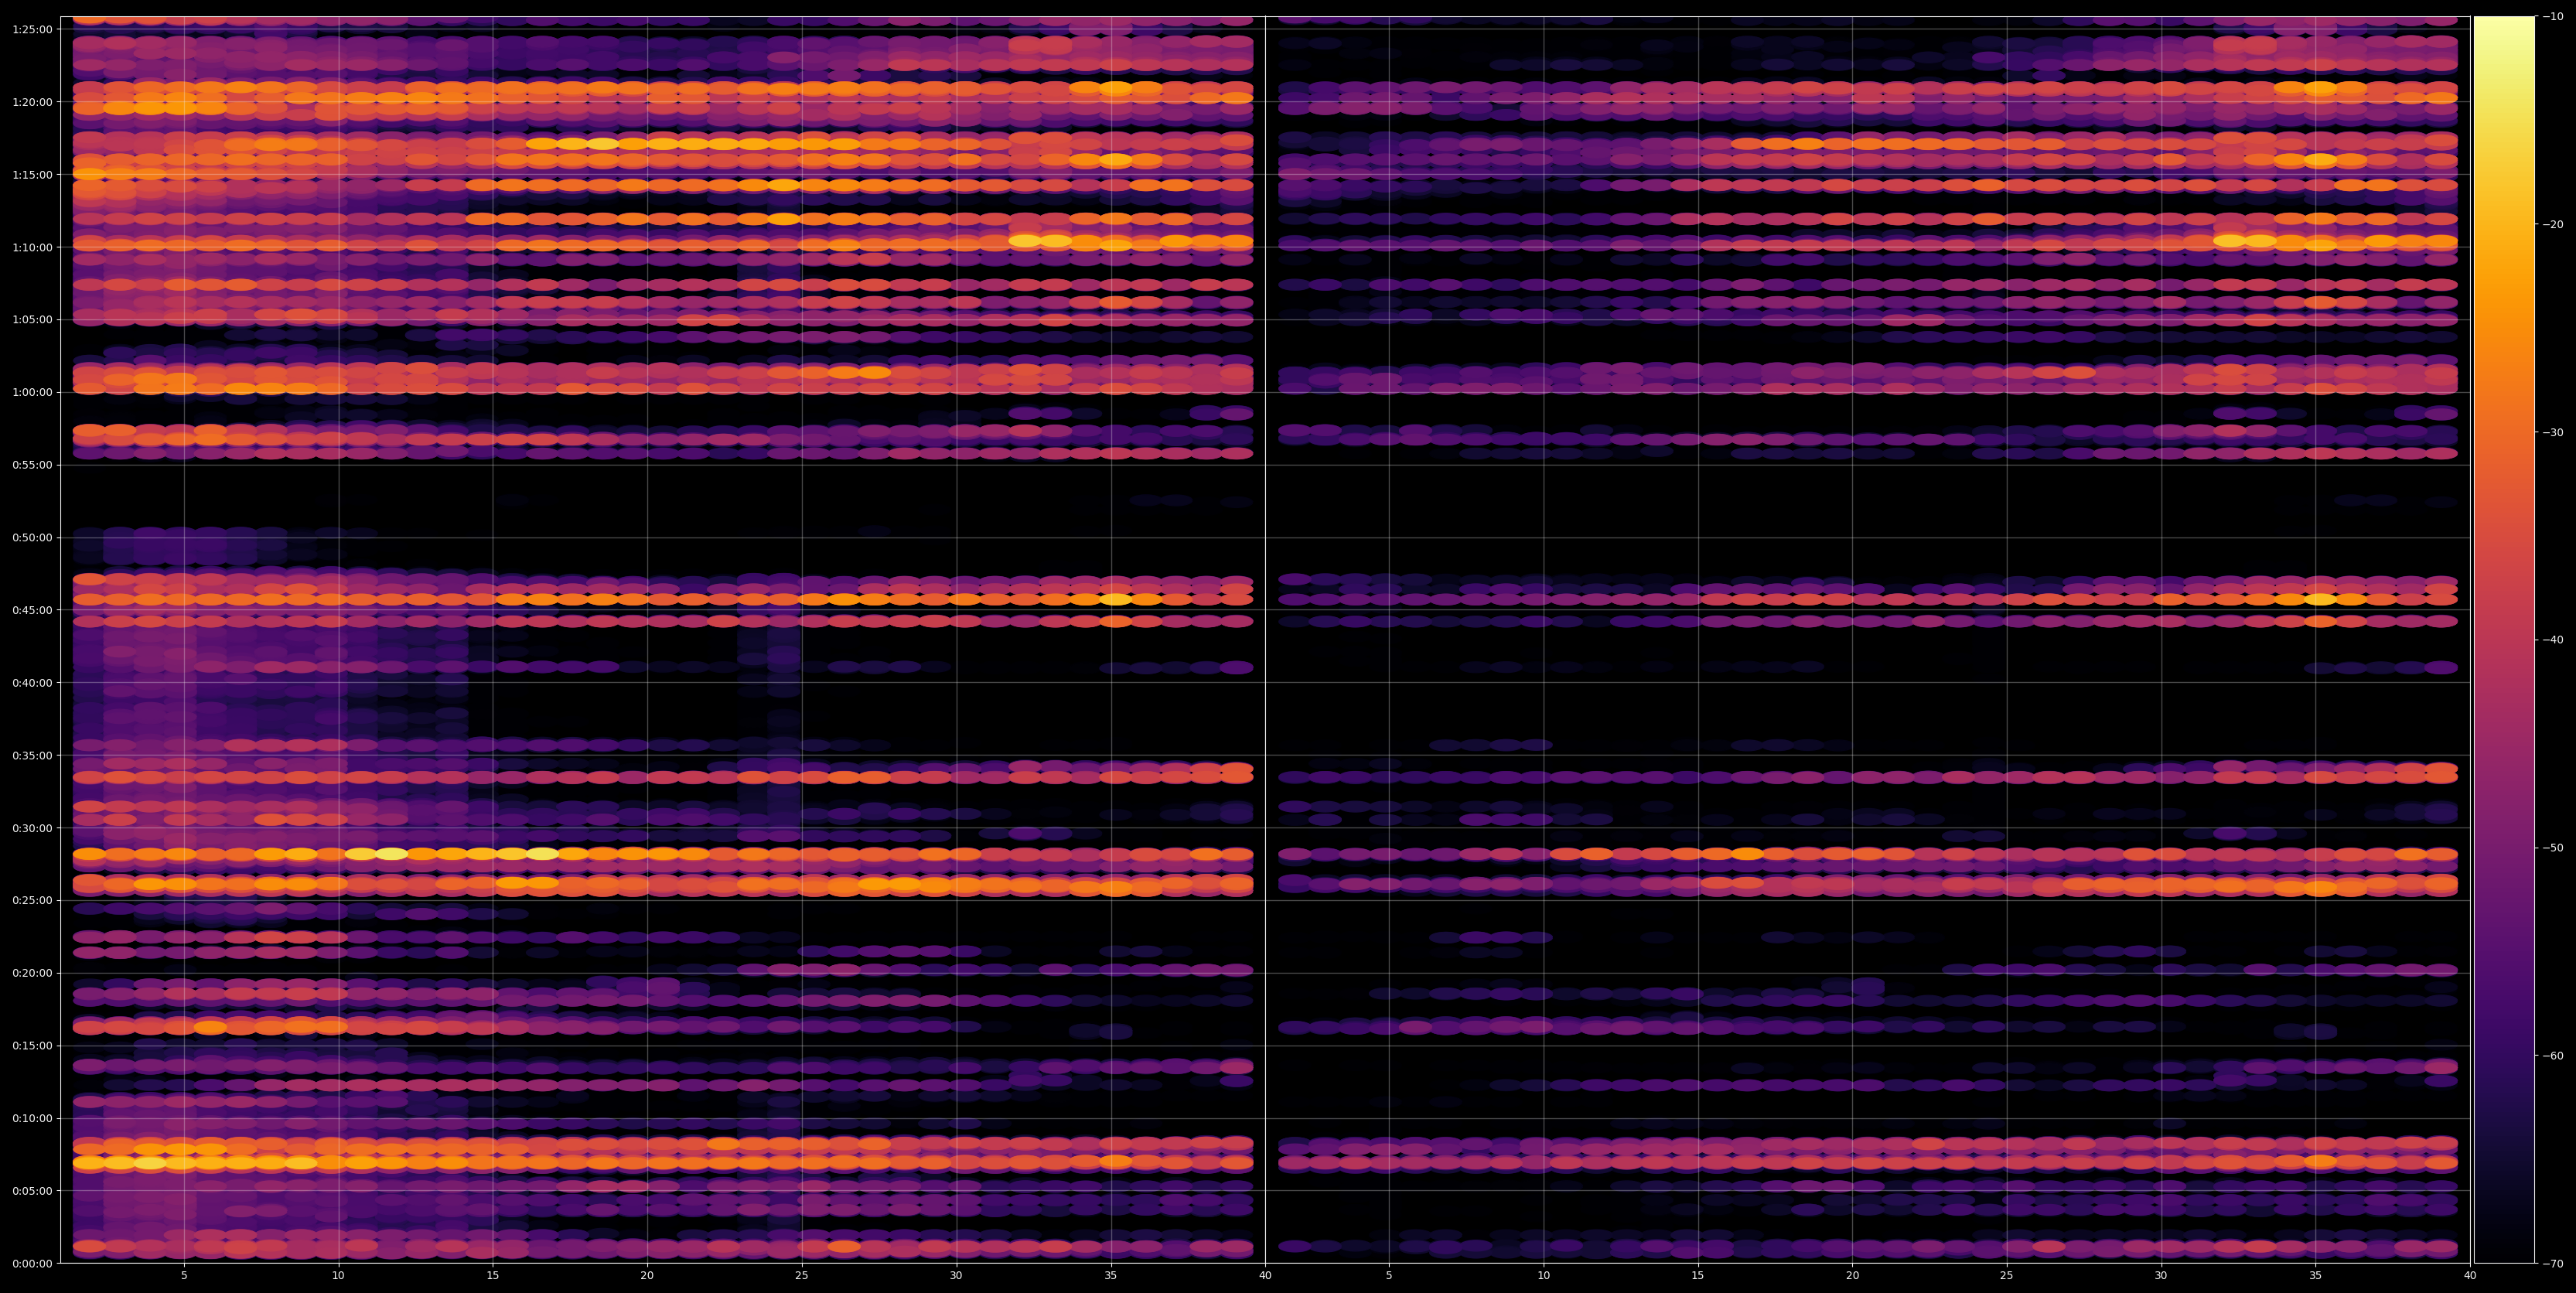Select the 0:40:00 tick label
The height and width of the screenshot is (1293, 2576).
[32, 683]
